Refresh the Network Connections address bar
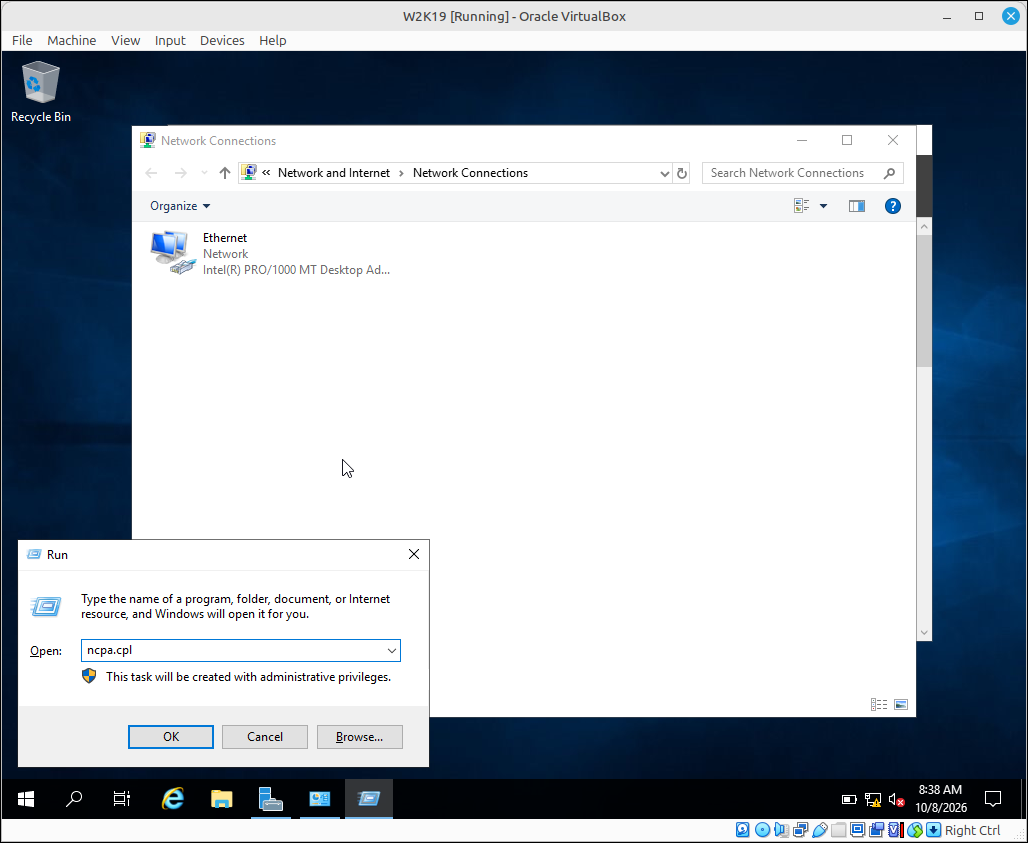The image size is (1028, 843). (682, 173)
